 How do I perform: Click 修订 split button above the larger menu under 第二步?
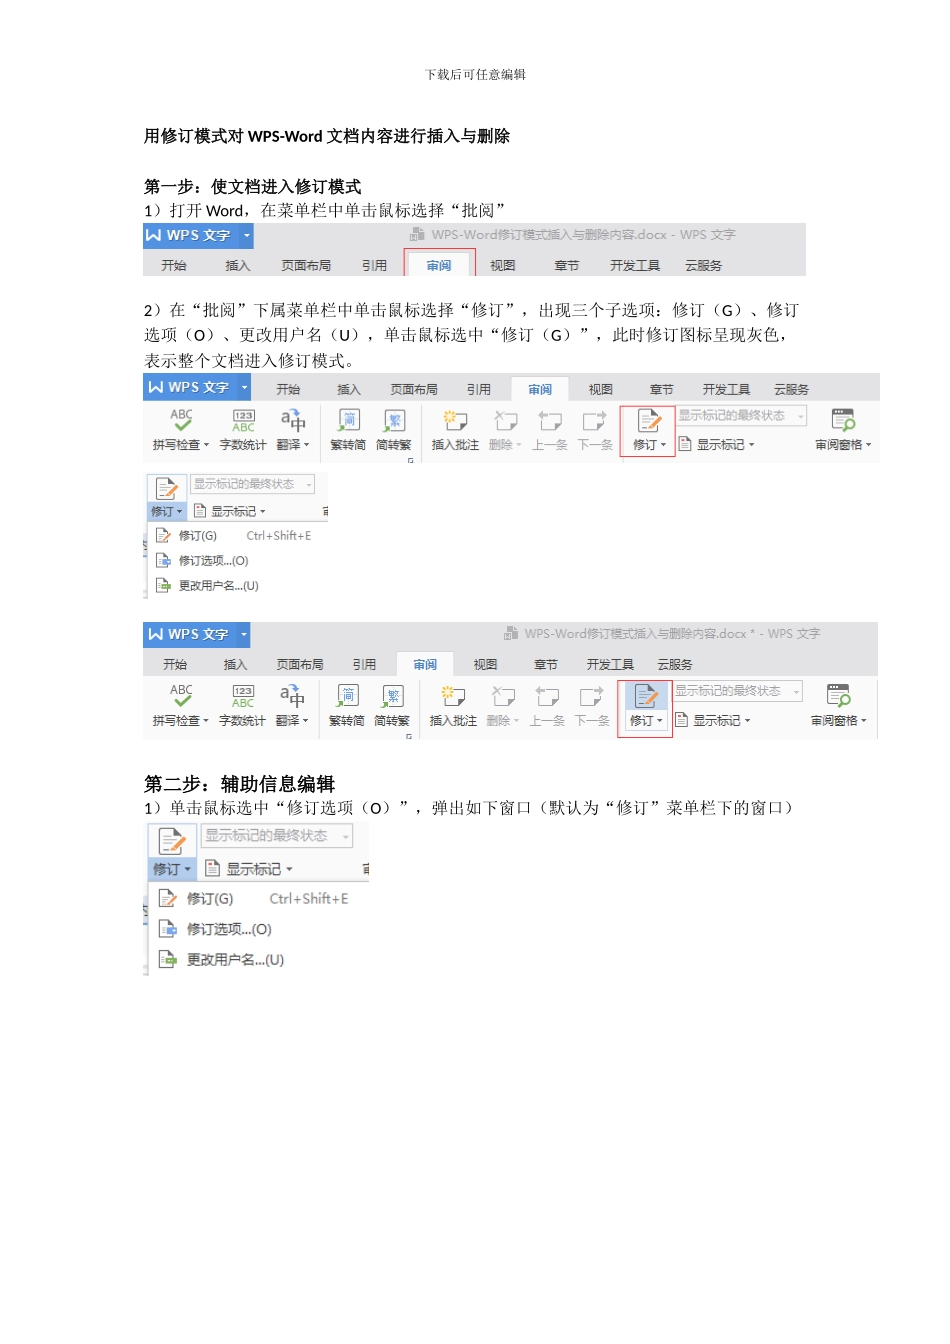[x=172, y=853]
